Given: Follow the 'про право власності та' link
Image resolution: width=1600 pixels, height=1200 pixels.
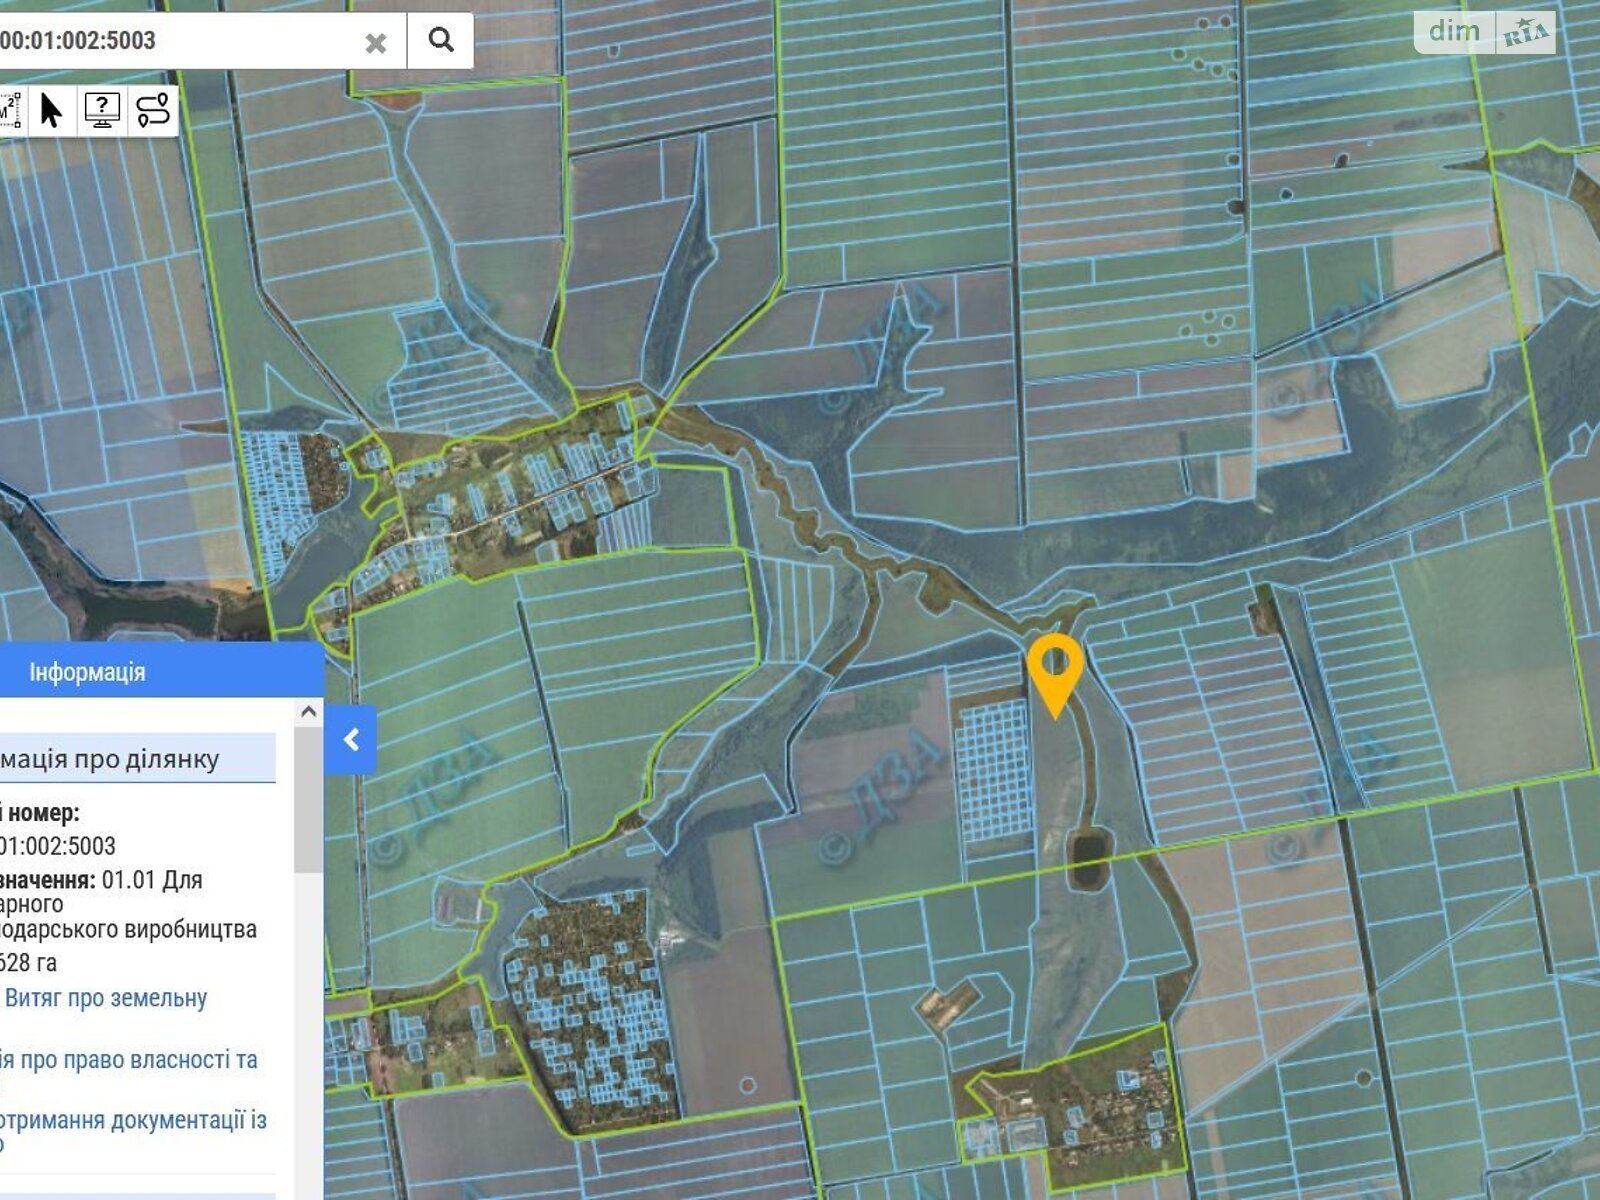Looking at the screenshot, I should click(x=128, y=1060).
